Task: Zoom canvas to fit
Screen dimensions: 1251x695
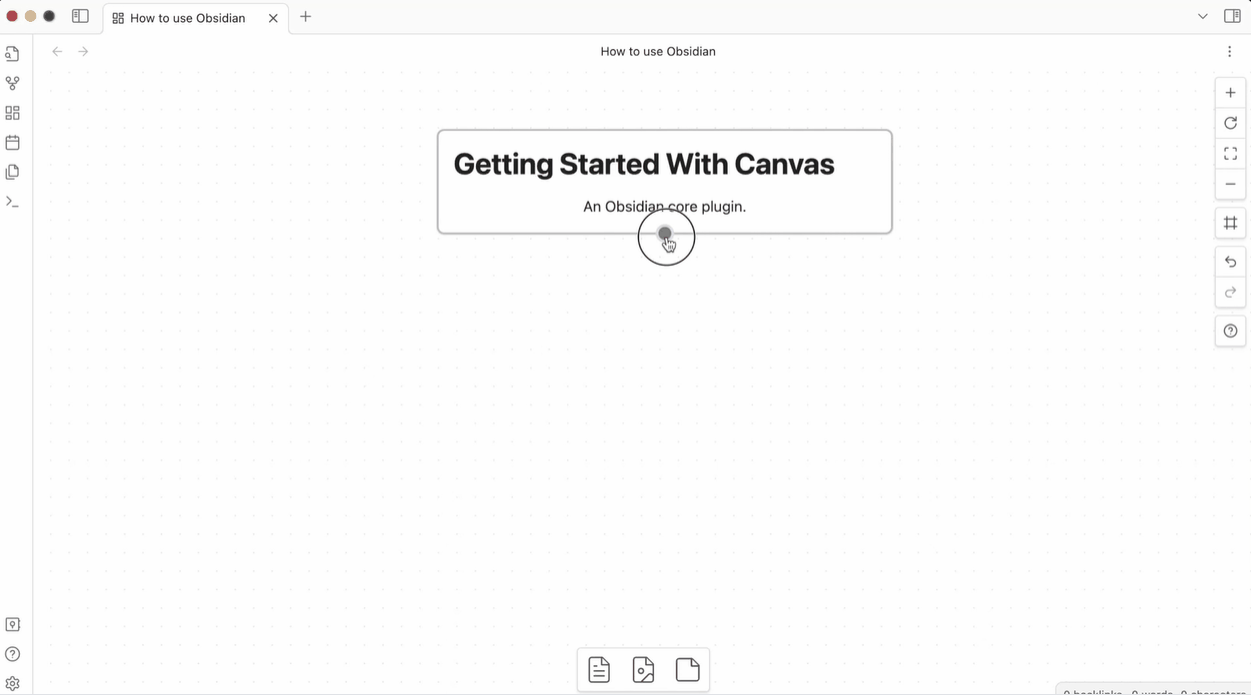Action: (1230, 153)
